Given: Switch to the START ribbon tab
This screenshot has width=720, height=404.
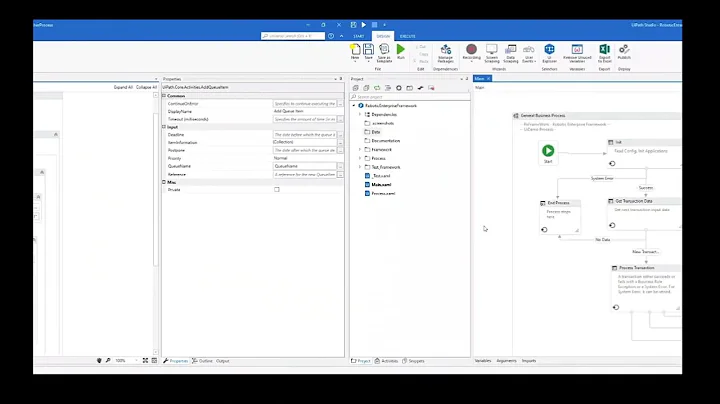Looking at the screenshot, I should 359,36.
